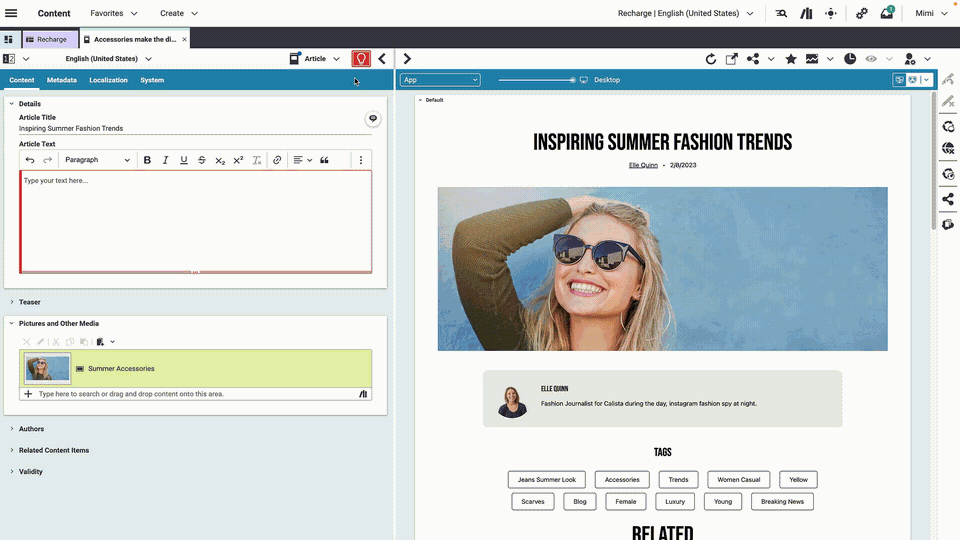
Task: Open the preview in a new window
Action: click(x=732, y=59)
